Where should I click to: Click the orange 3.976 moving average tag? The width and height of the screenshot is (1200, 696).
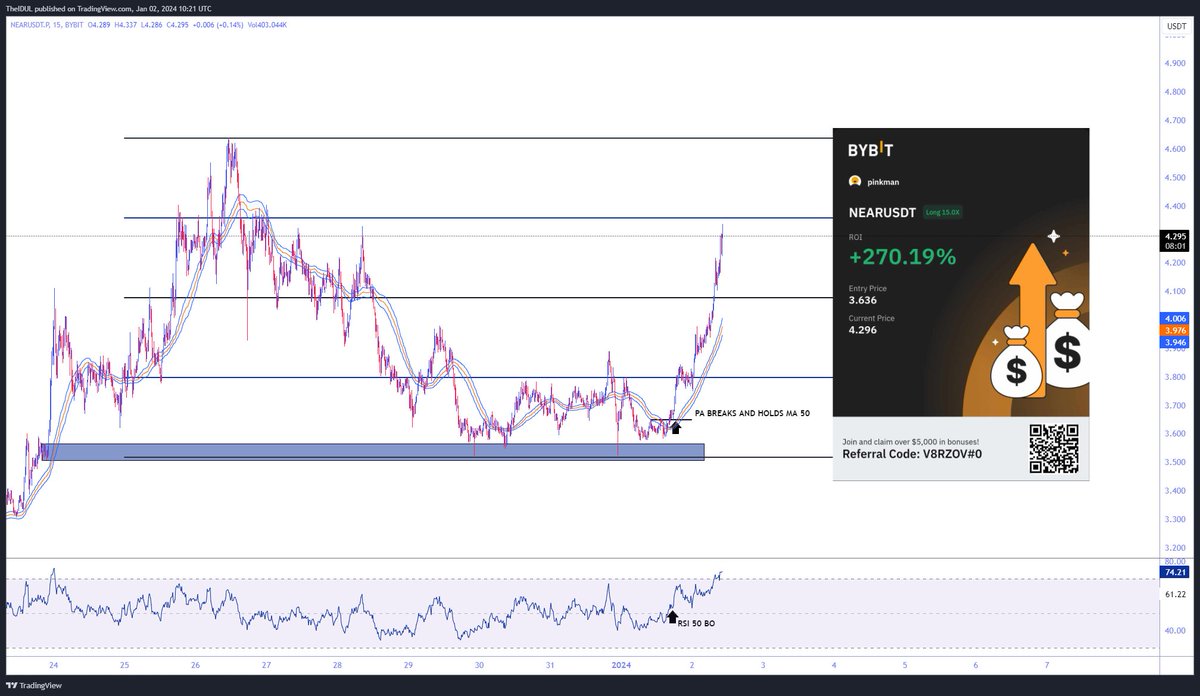click(1174, 330)
